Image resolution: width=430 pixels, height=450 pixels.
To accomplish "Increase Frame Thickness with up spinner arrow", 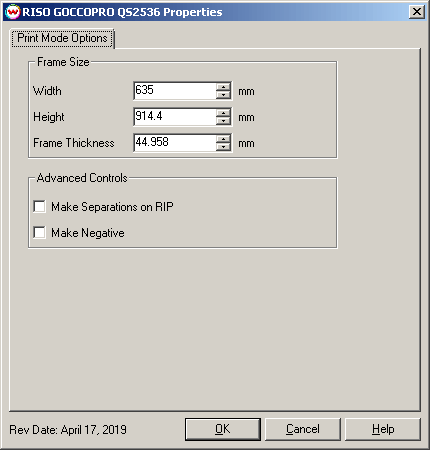I will coord(223,139).
